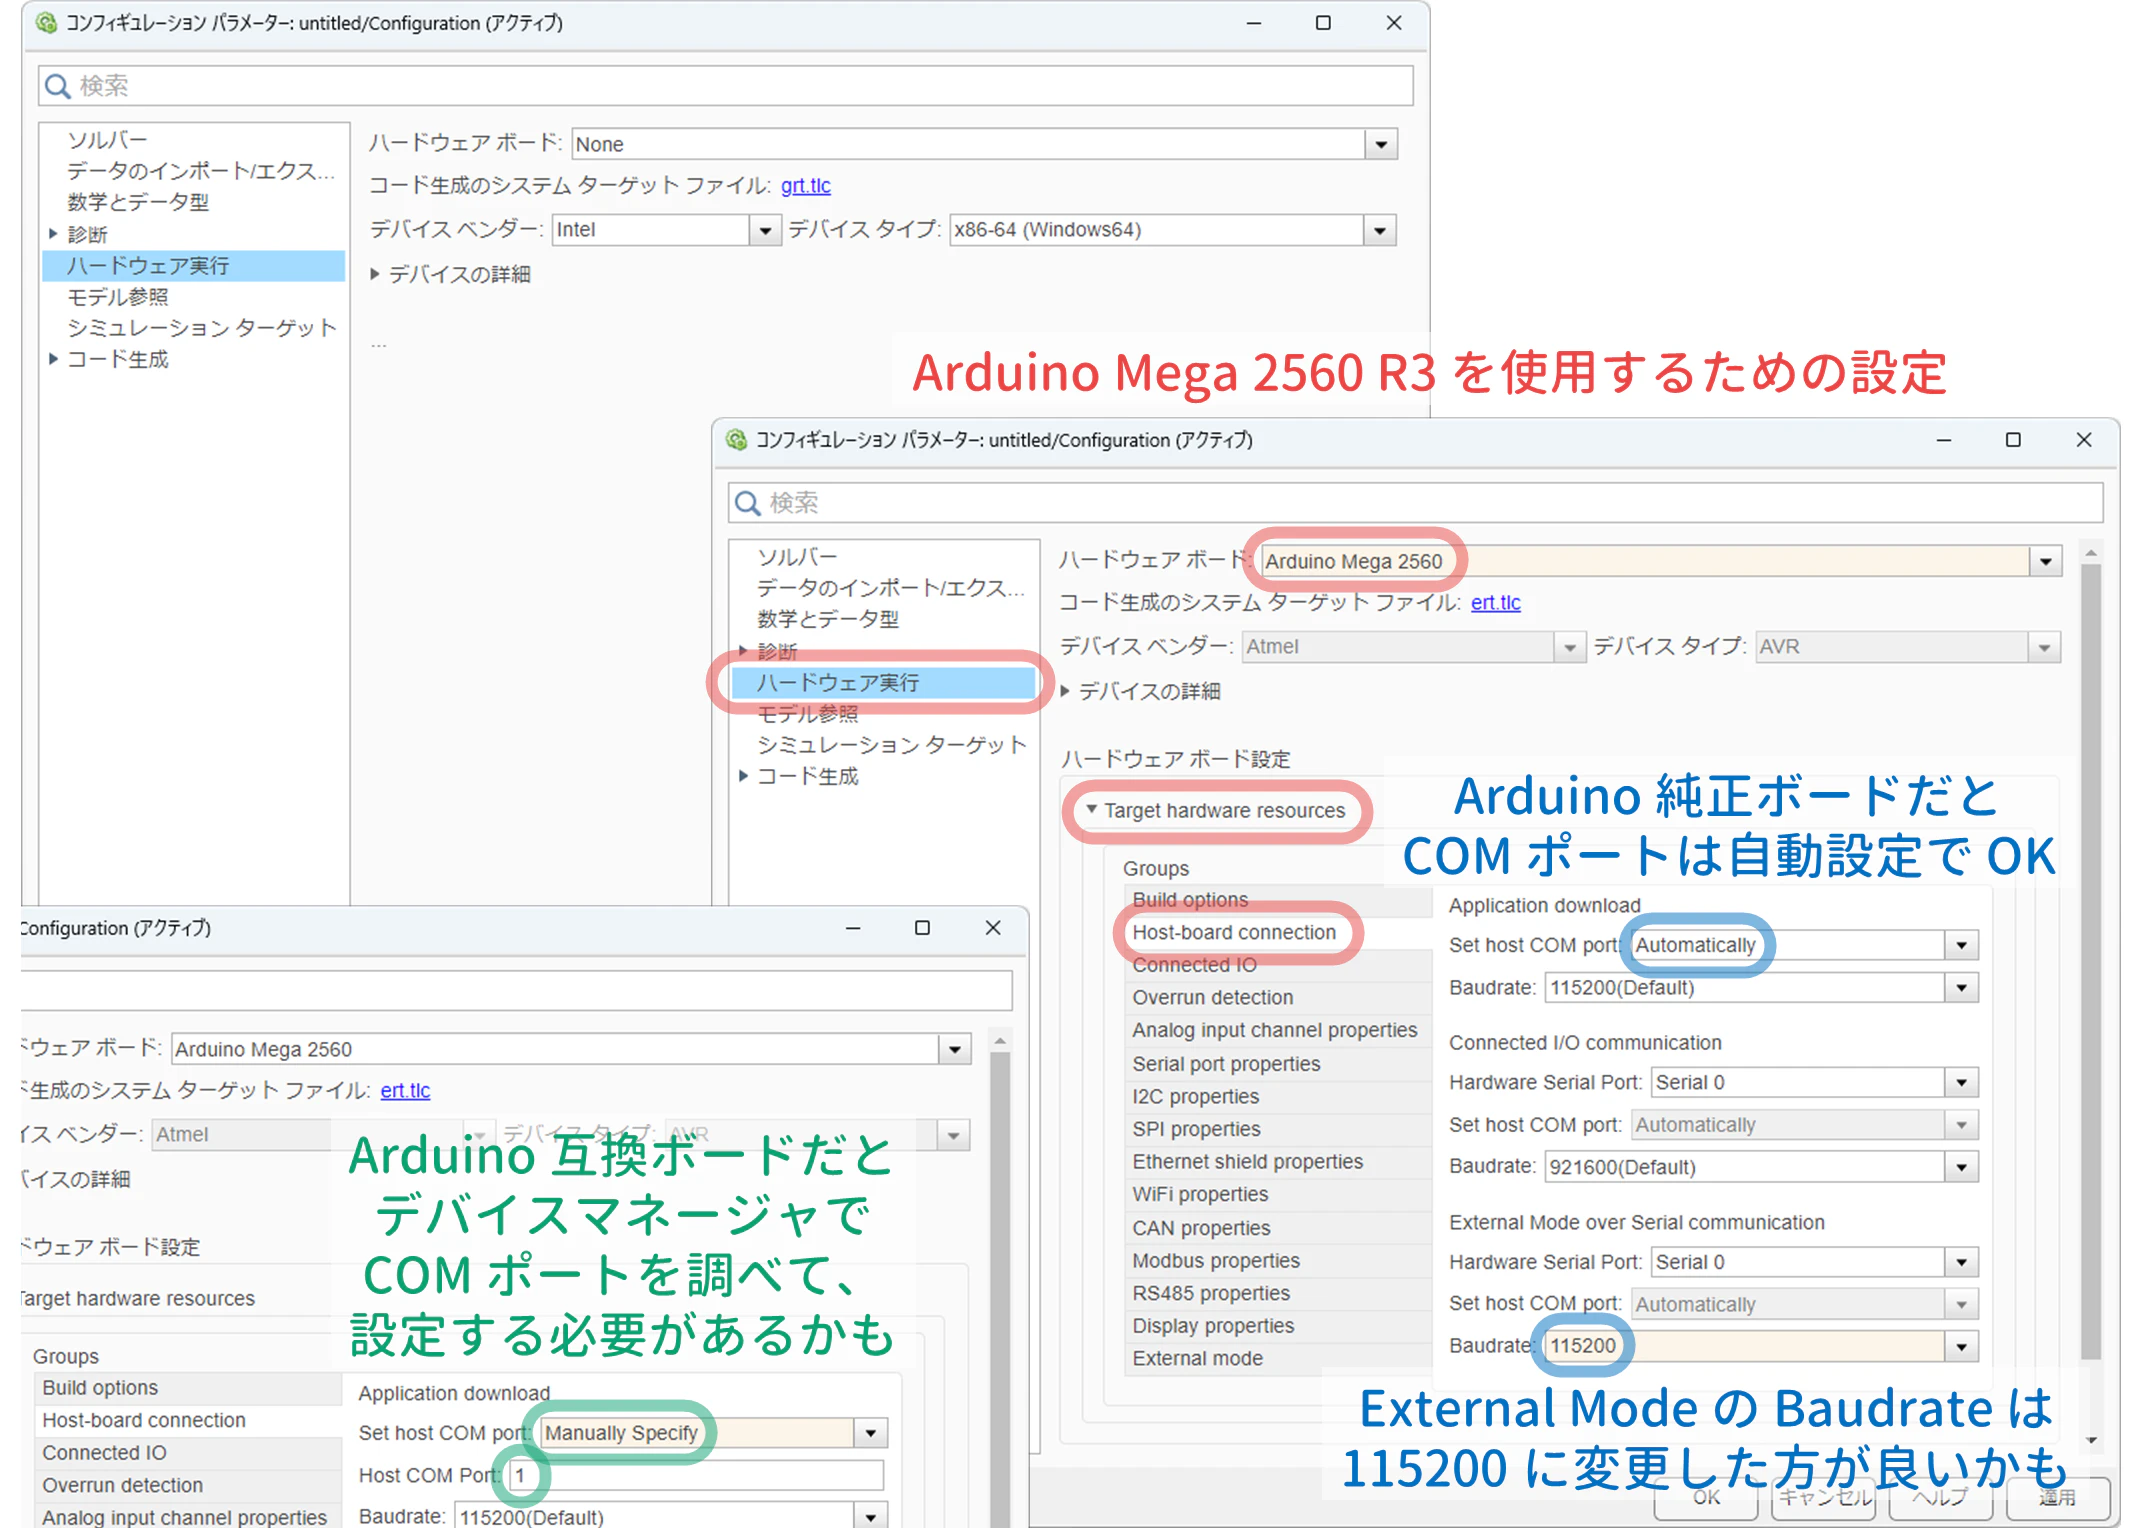The width and height of the screenshot is (2142, 1531).
Task: Open the 115200(Default) Baudrate dropdown in the middle window
Action: 1961,988
